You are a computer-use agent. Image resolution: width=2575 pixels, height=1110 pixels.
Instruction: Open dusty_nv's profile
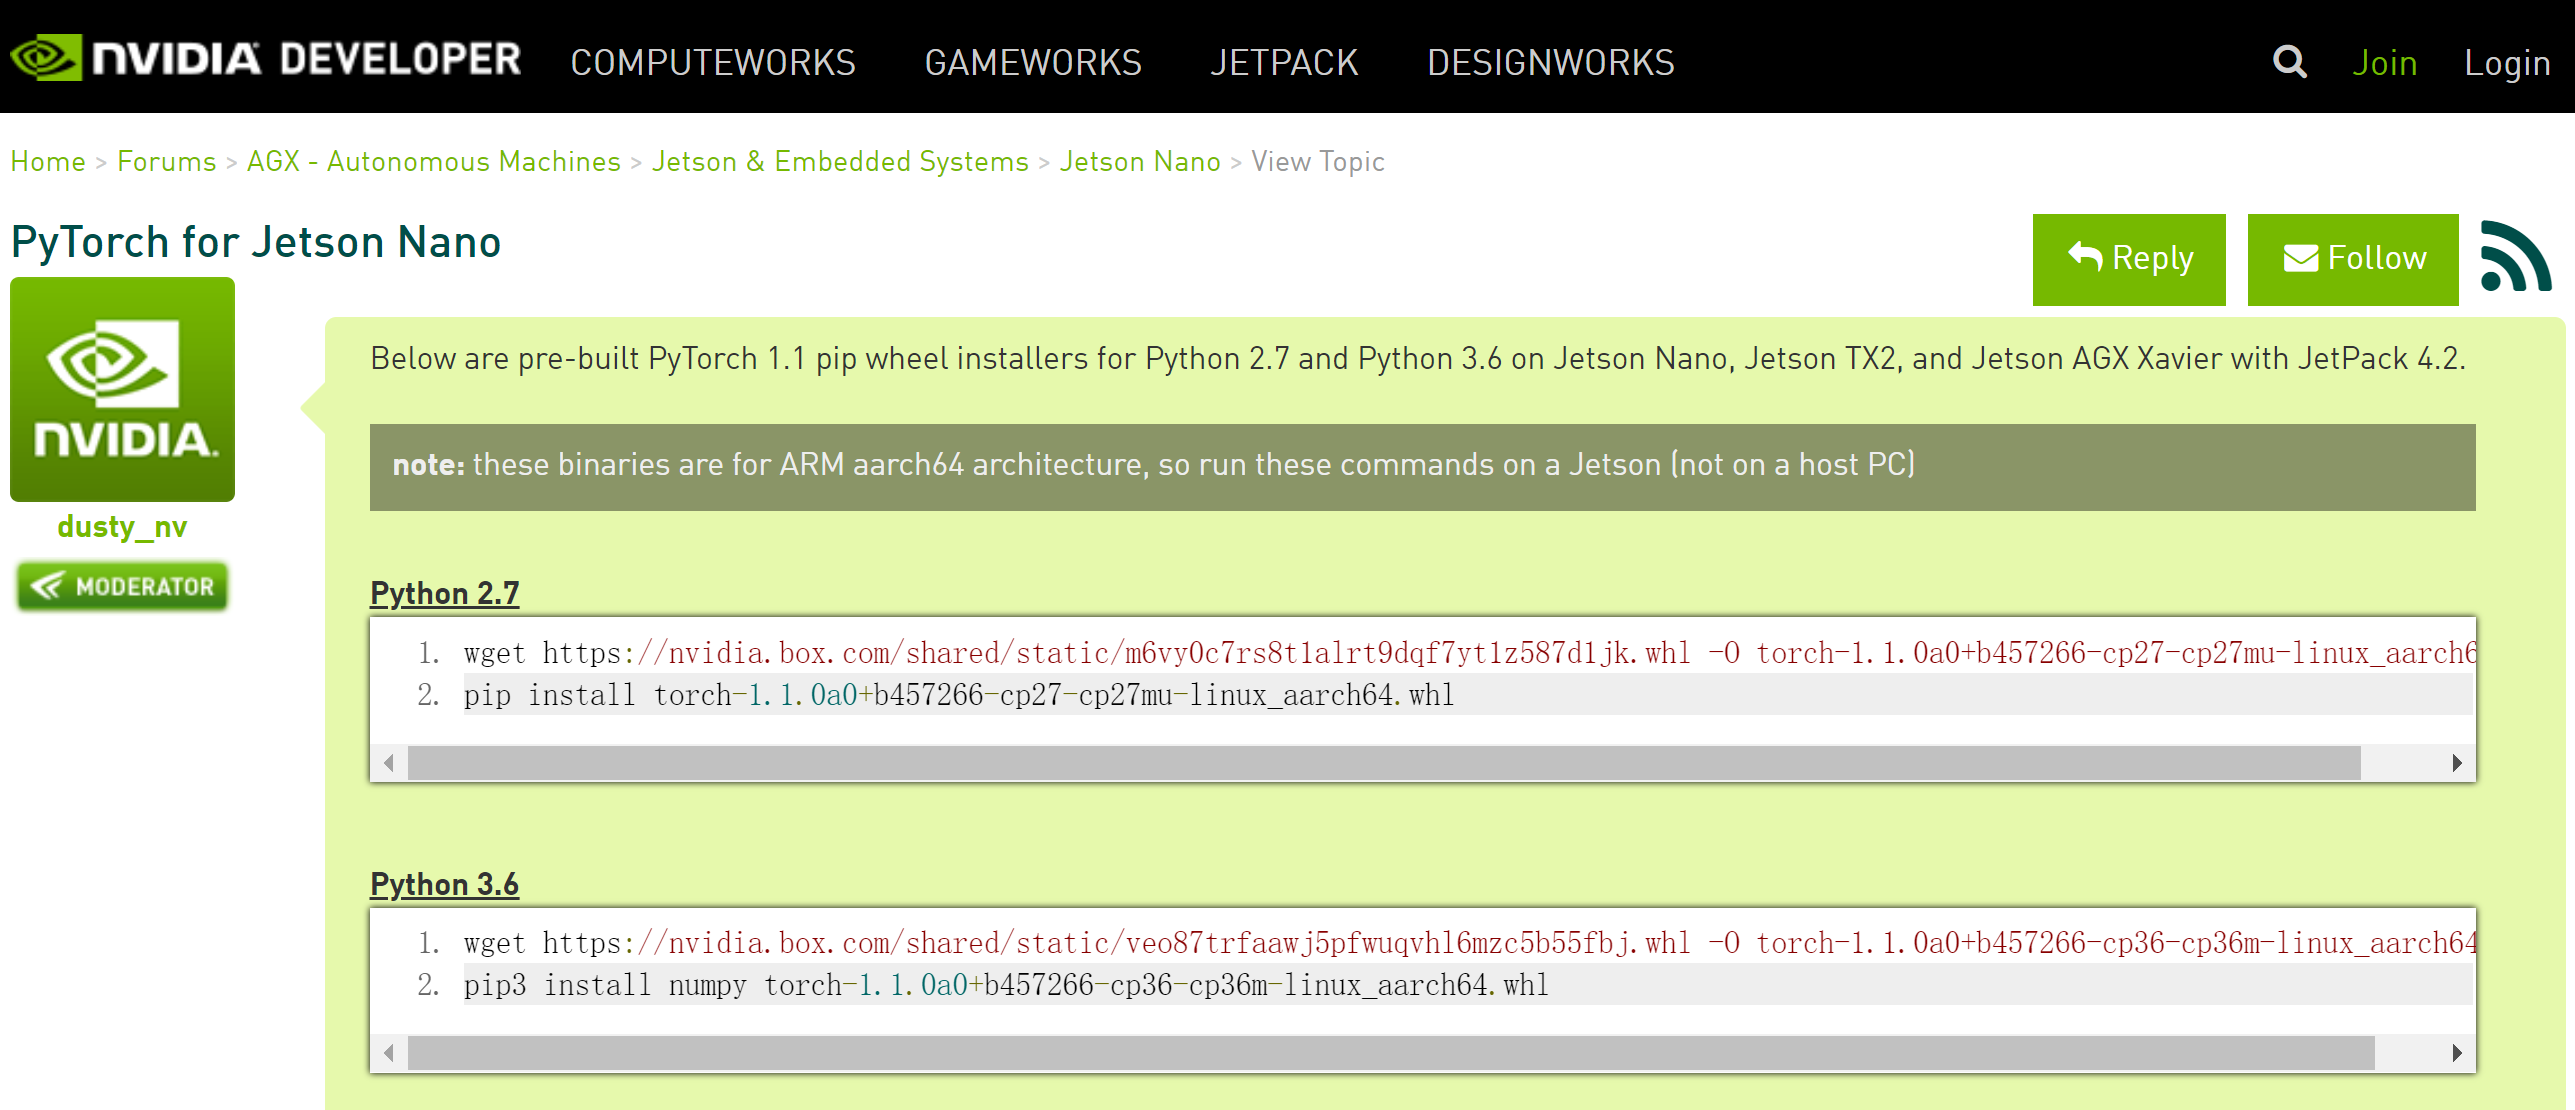(x=122, y=527)
